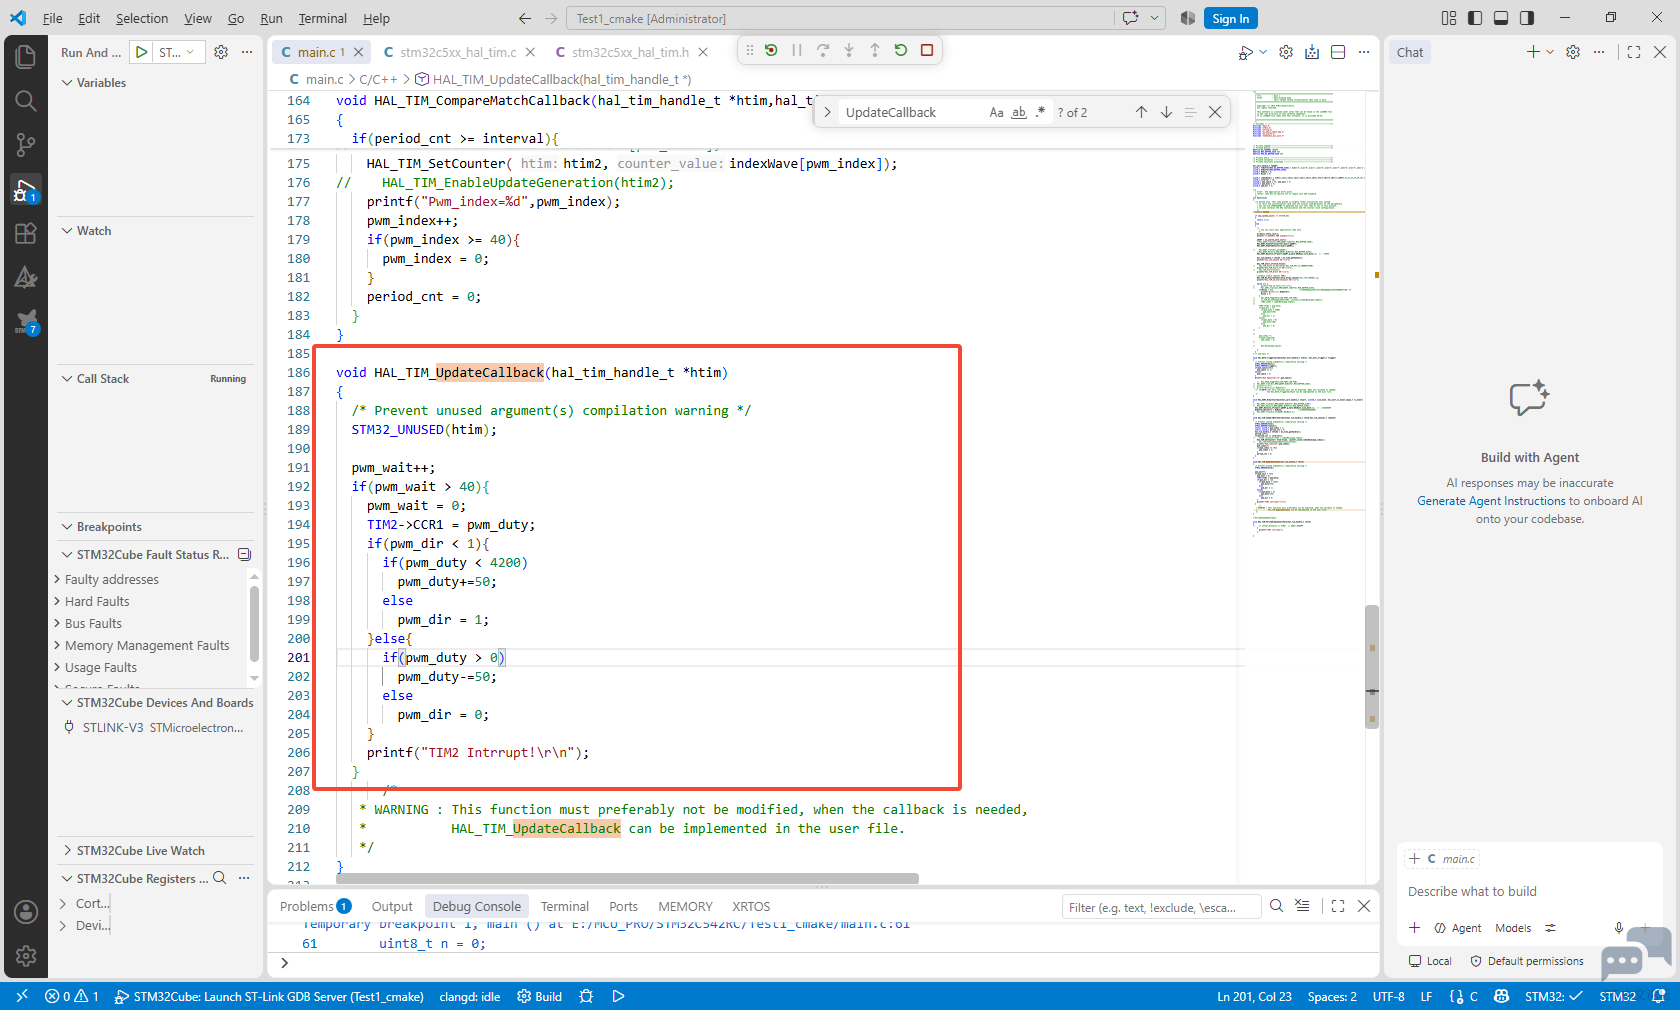Step into in the debug toolbar
Viewport: 1680px width, 1010px height.
click(849, 50)
